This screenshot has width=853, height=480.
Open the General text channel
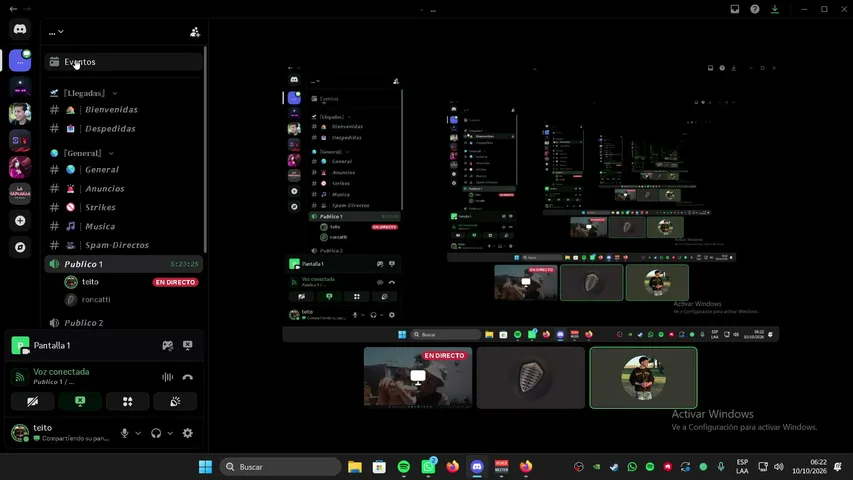click(123, 169)
